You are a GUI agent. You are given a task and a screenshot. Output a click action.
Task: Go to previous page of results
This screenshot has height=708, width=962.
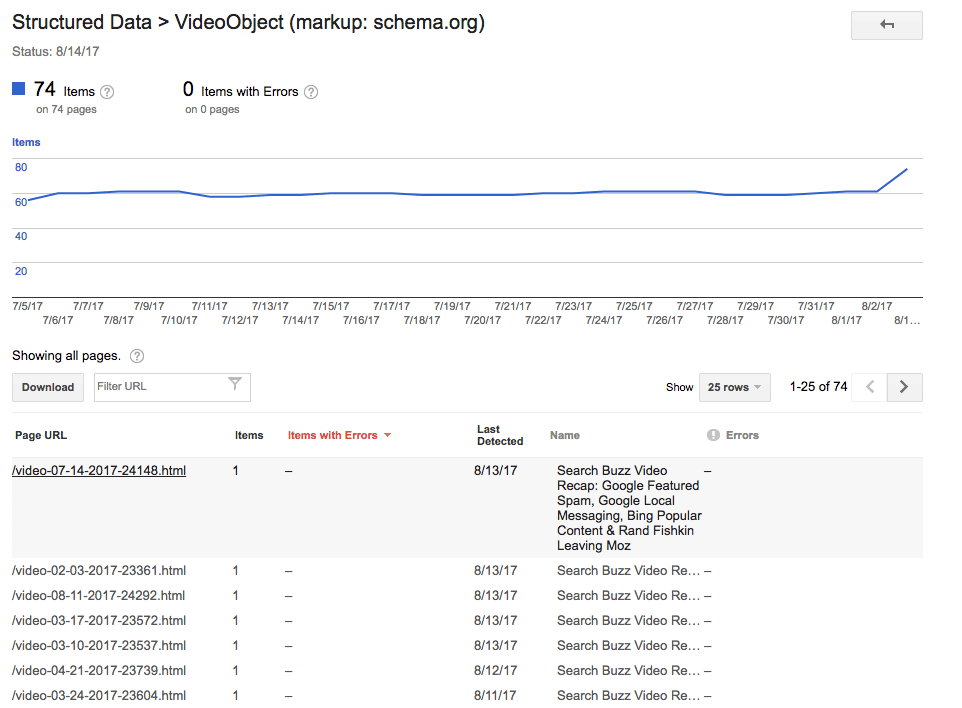(x=870, y=387)
